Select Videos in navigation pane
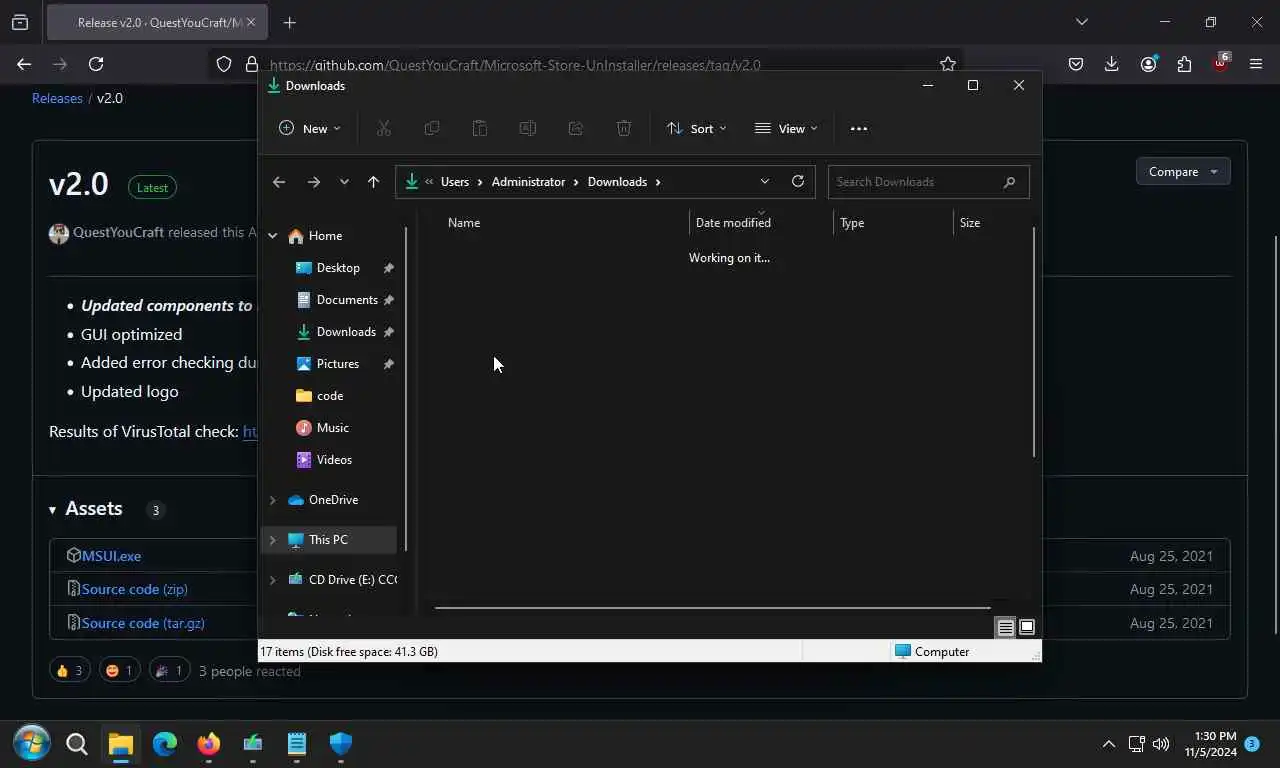Viewport: 1280px width, 768px height. pyautogui.click(x=334, y=460)
